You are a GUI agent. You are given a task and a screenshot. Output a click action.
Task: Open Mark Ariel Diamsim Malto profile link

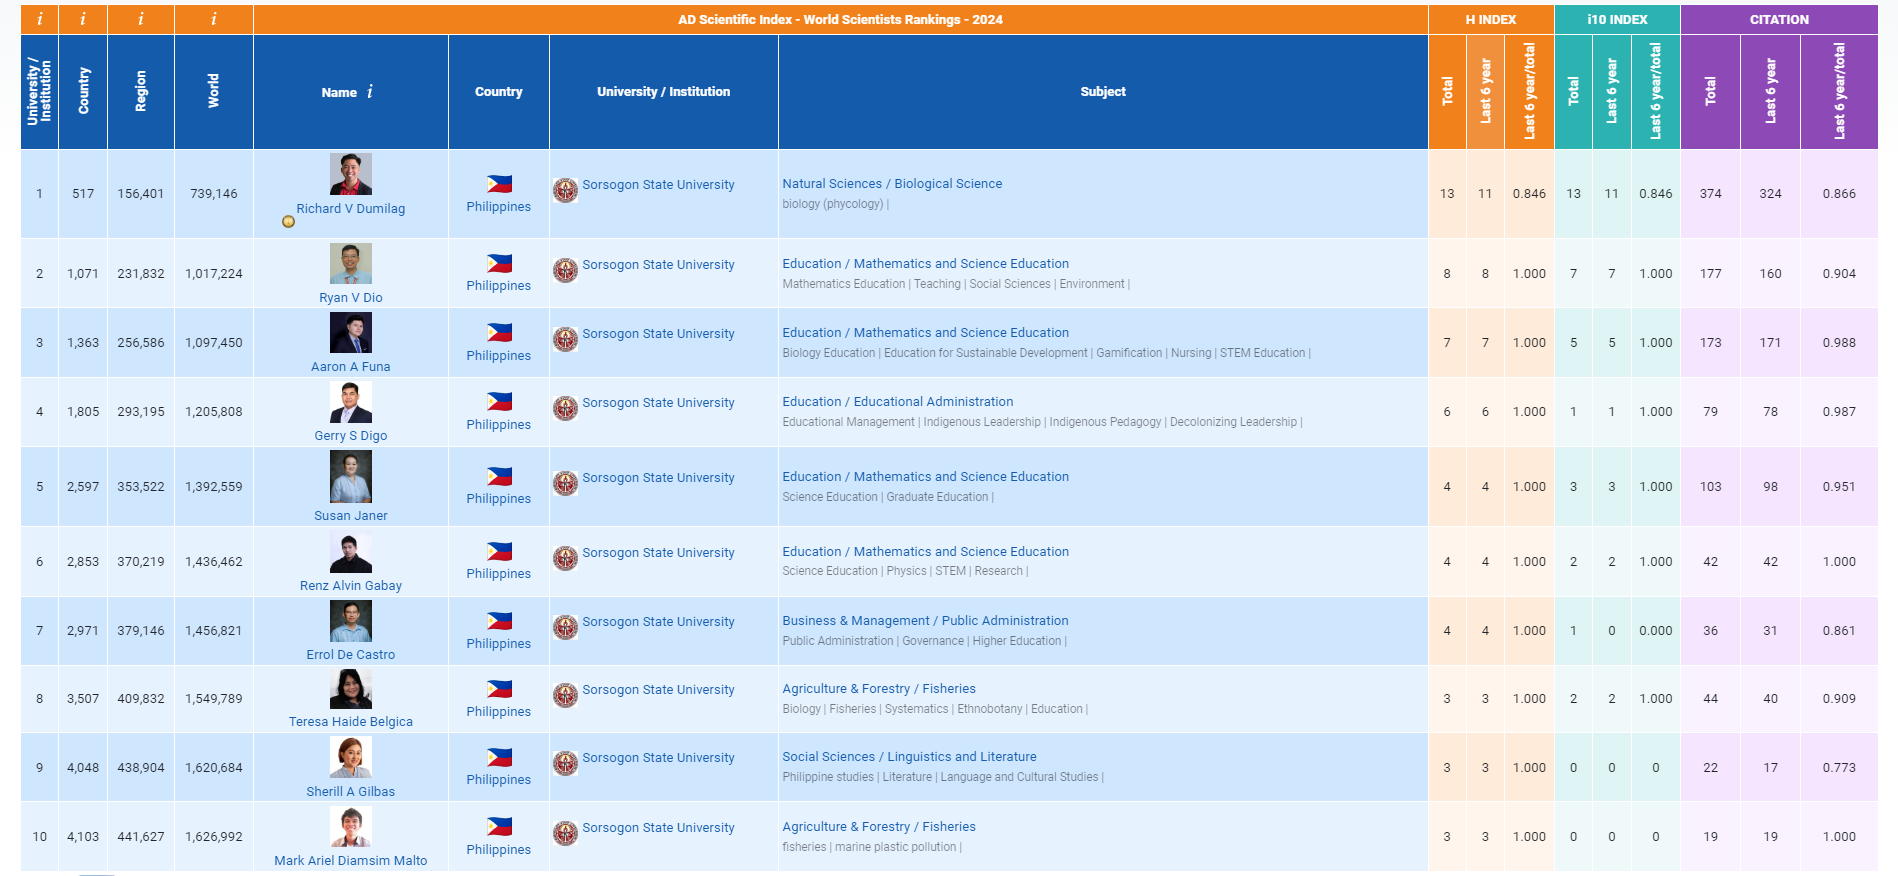(x=350, y=861)
